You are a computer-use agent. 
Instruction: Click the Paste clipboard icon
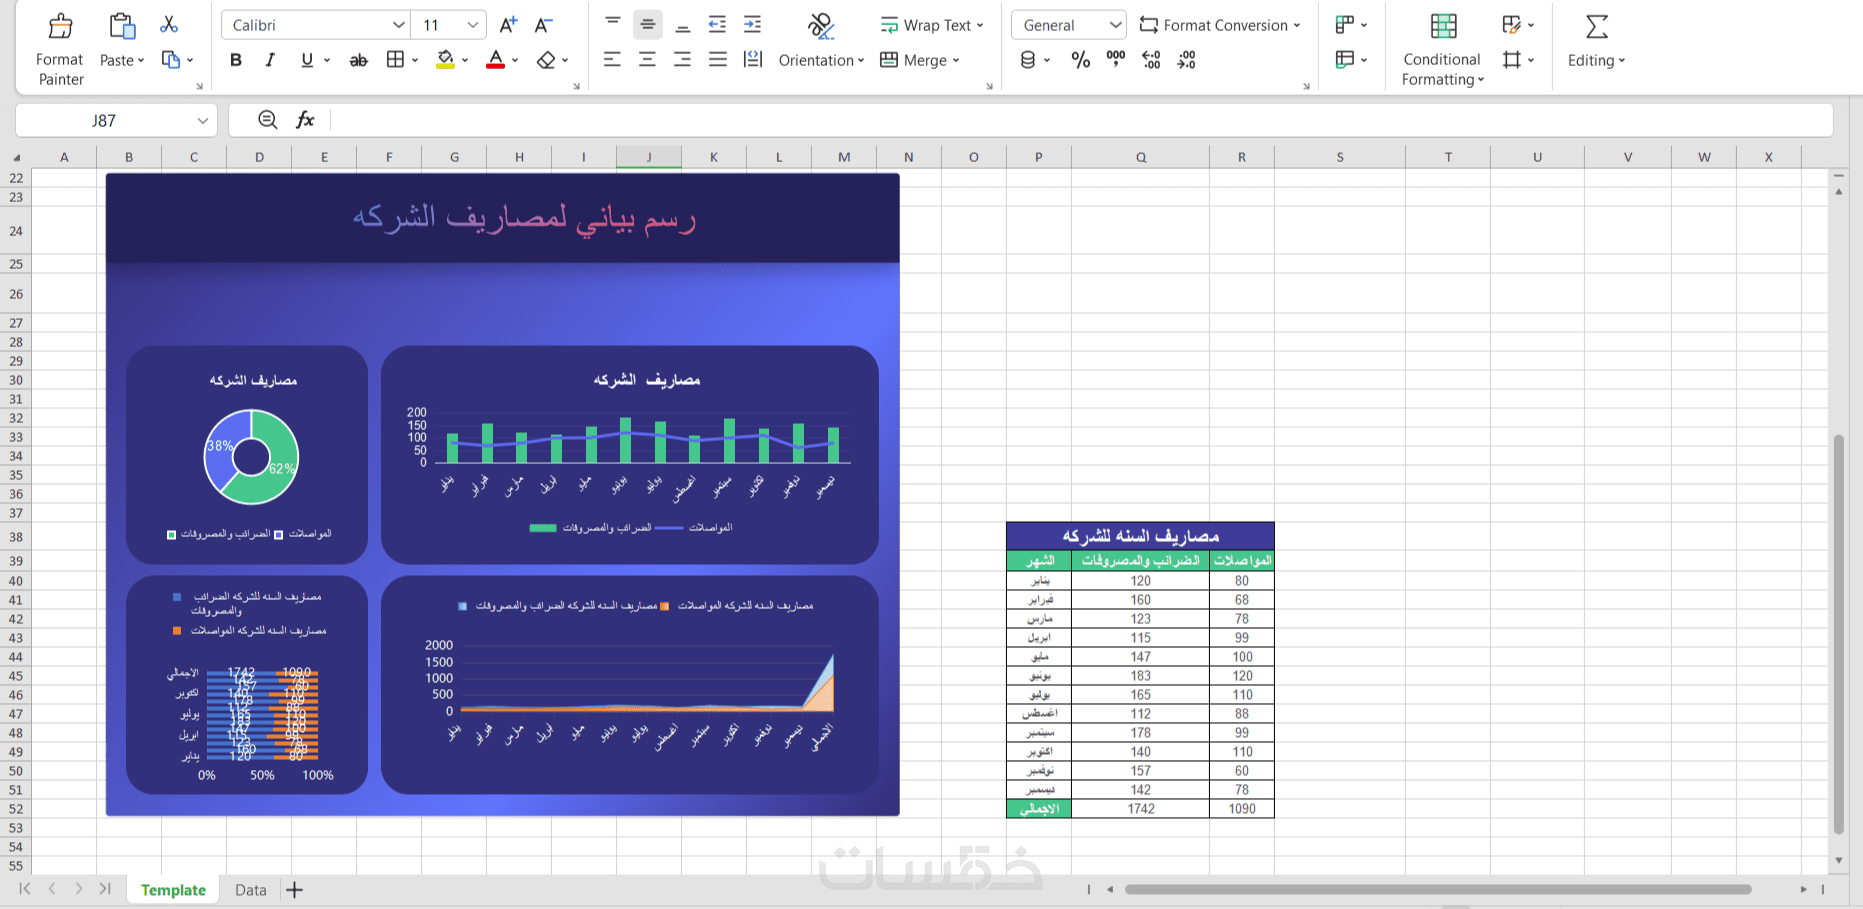122,25
